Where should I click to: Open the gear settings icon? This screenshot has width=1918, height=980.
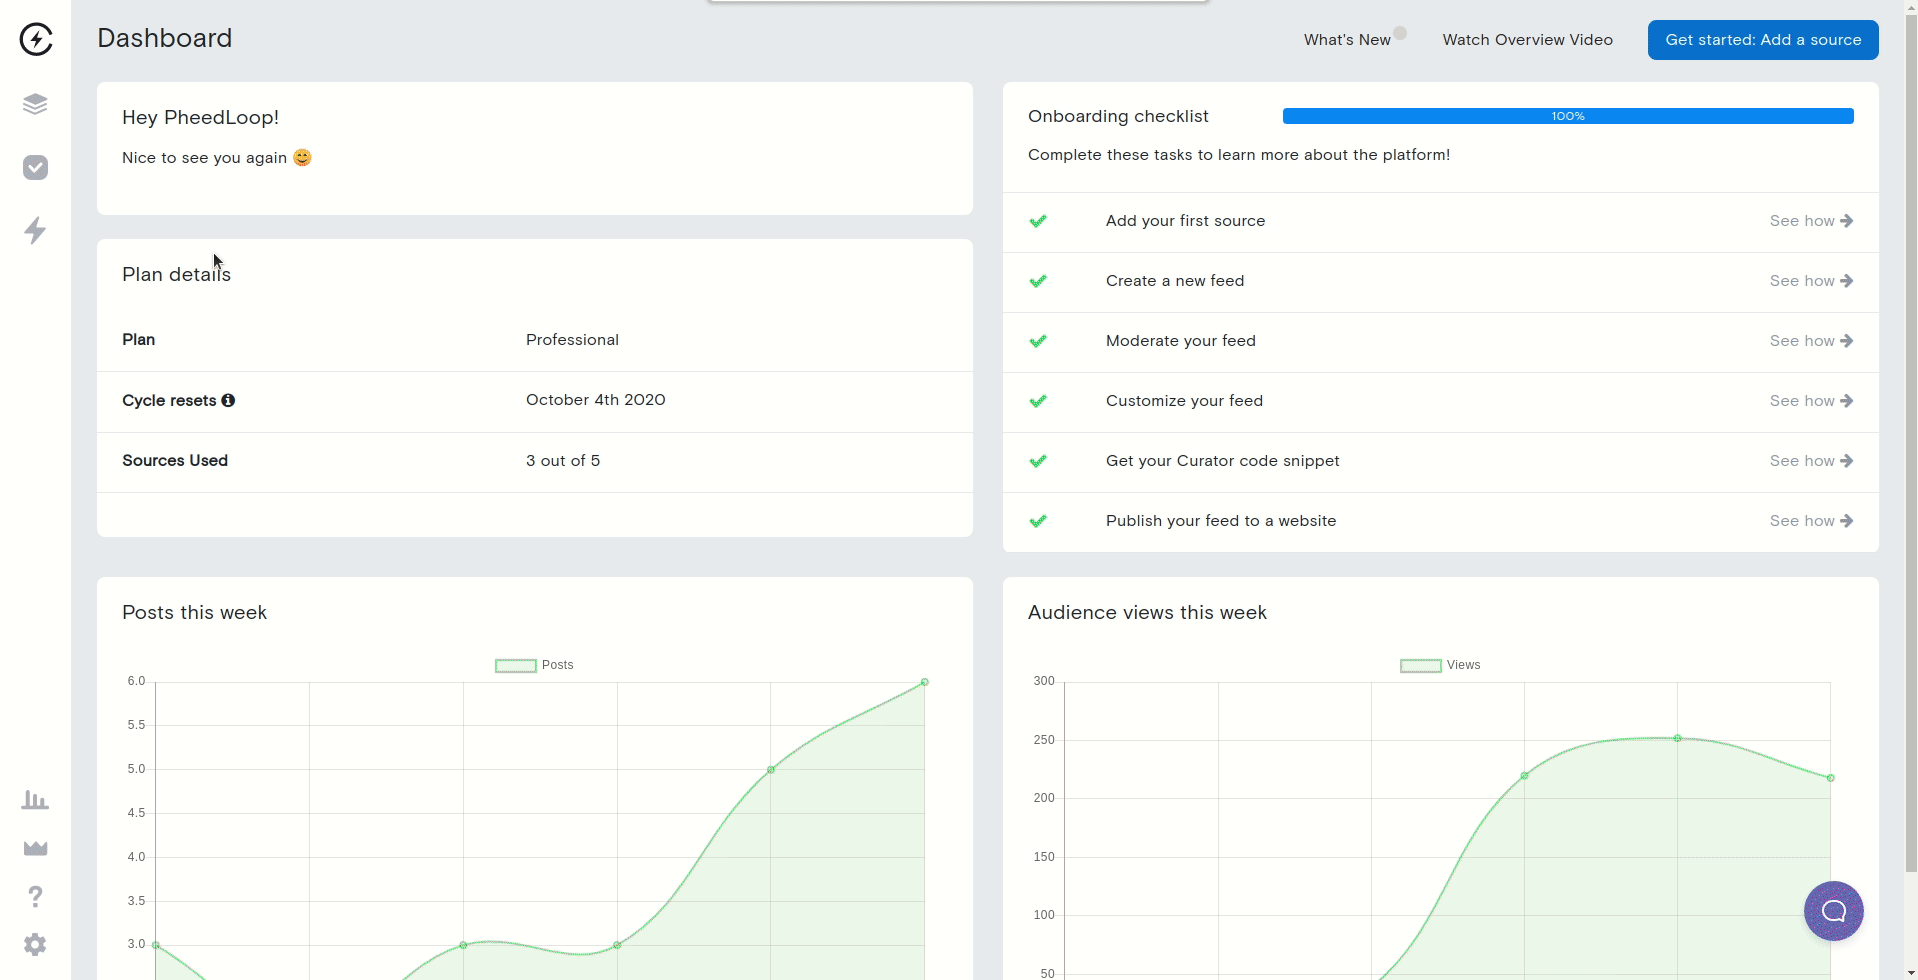pyautogui.click(x=35, y=945)
